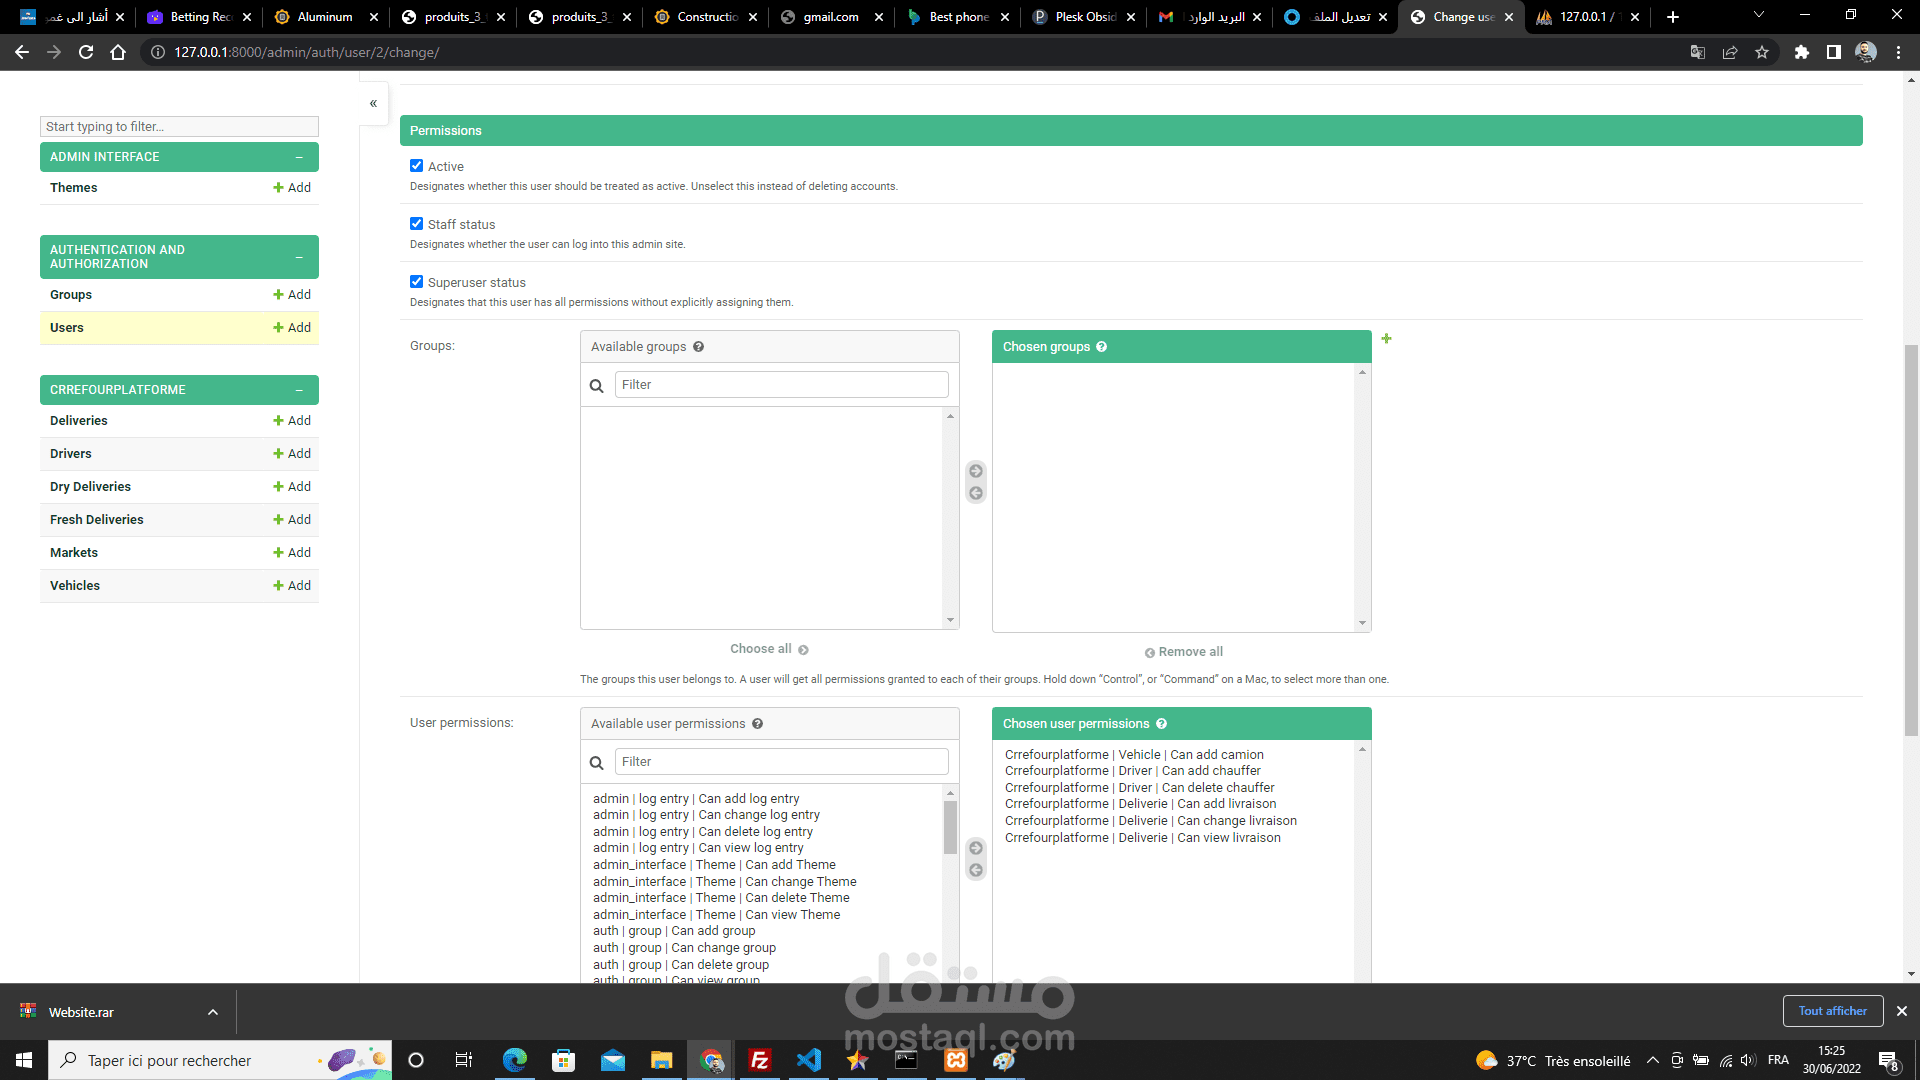Switch to the Betting Rec tab
This screenshot has height=1080, width=1920.
click(x=200, y=17)
